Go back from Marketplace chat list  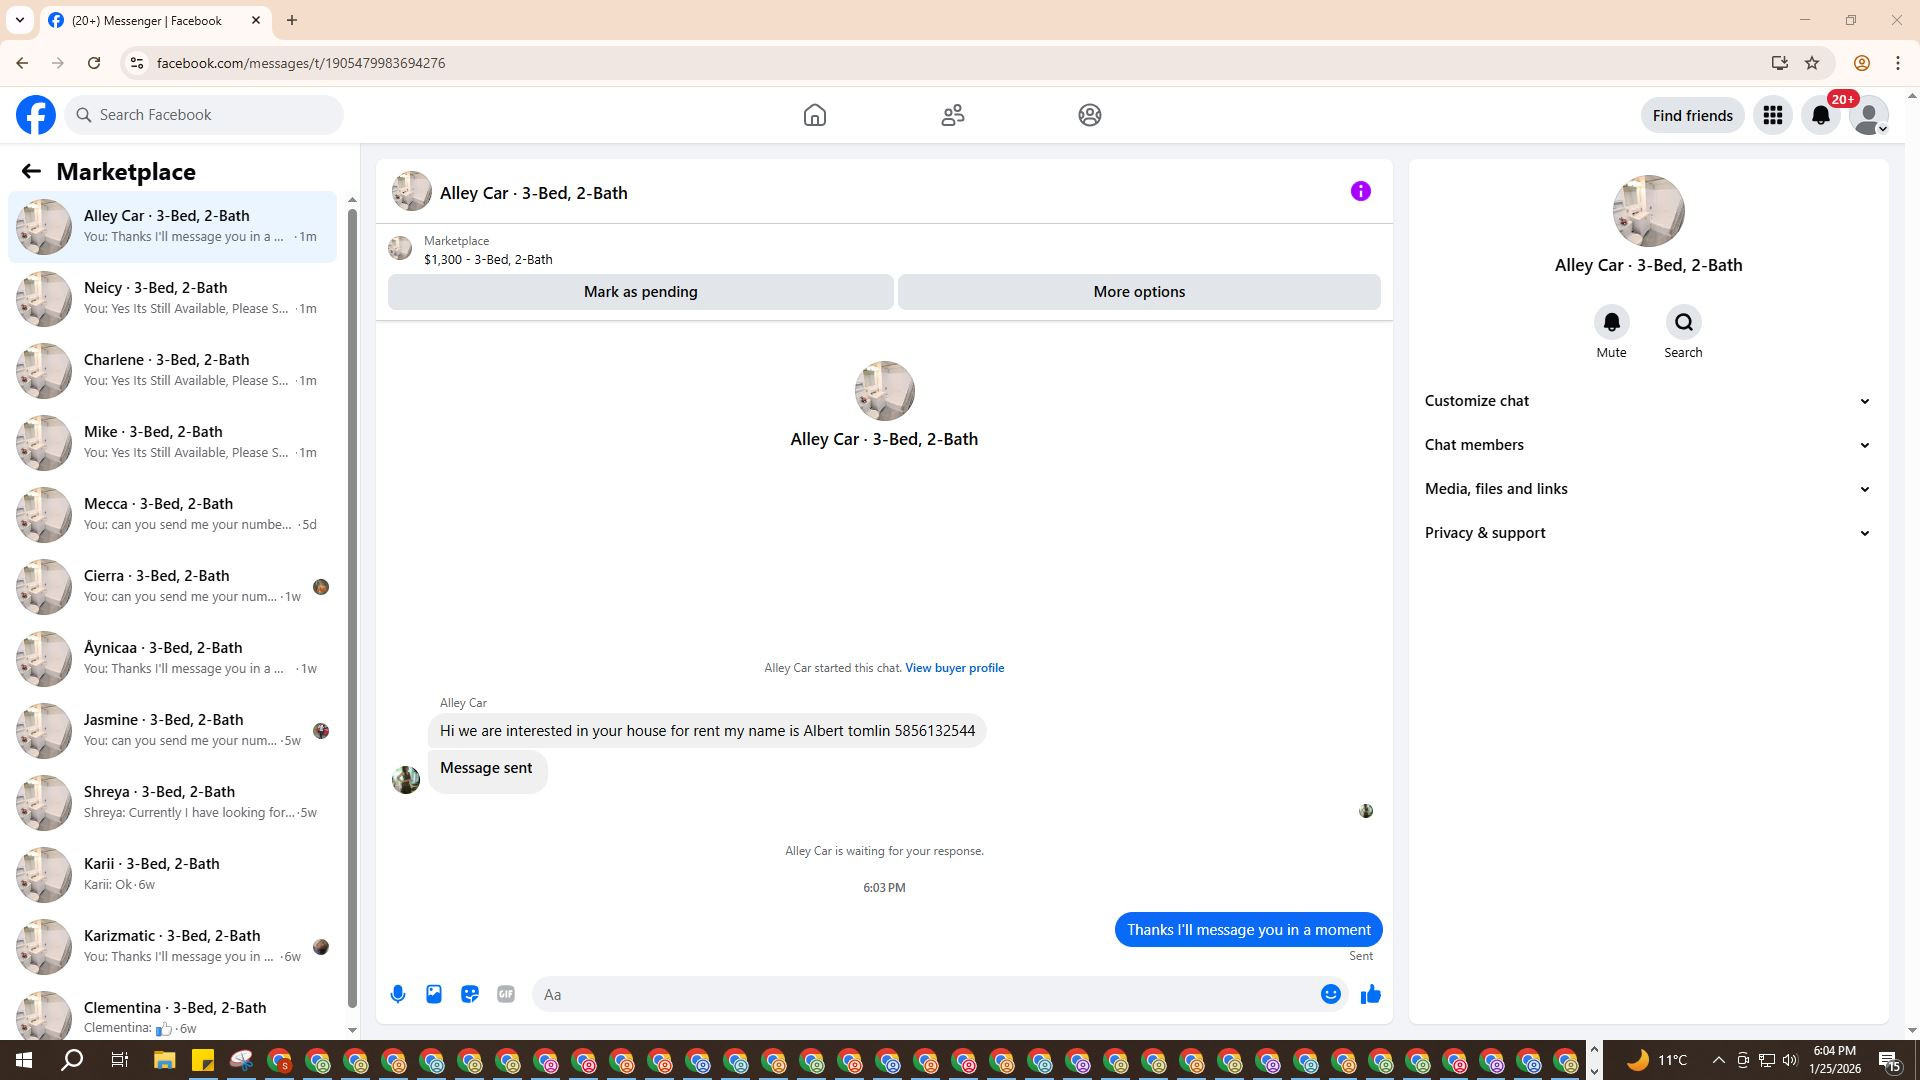pos(31,172)
